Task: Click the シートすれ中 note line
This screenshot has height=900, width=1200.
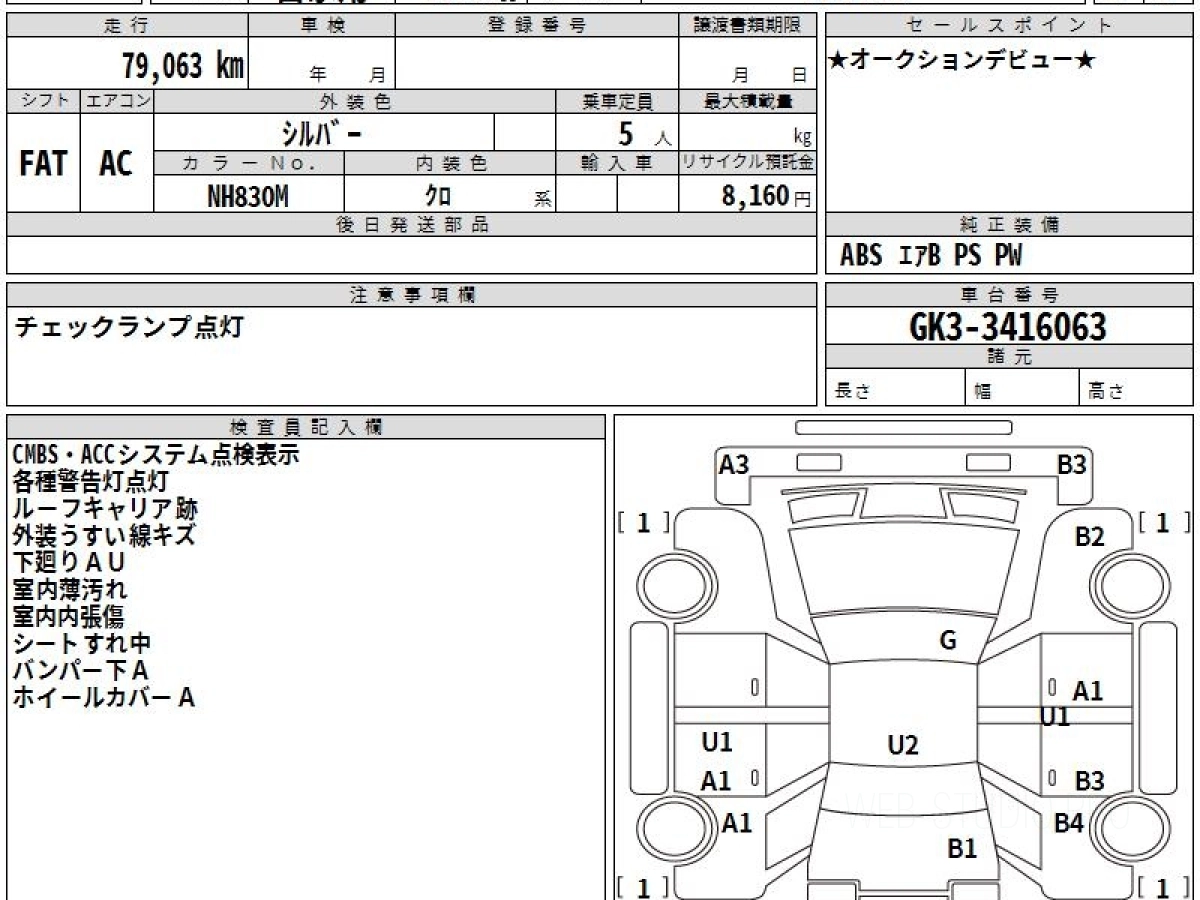Action: 82,643
